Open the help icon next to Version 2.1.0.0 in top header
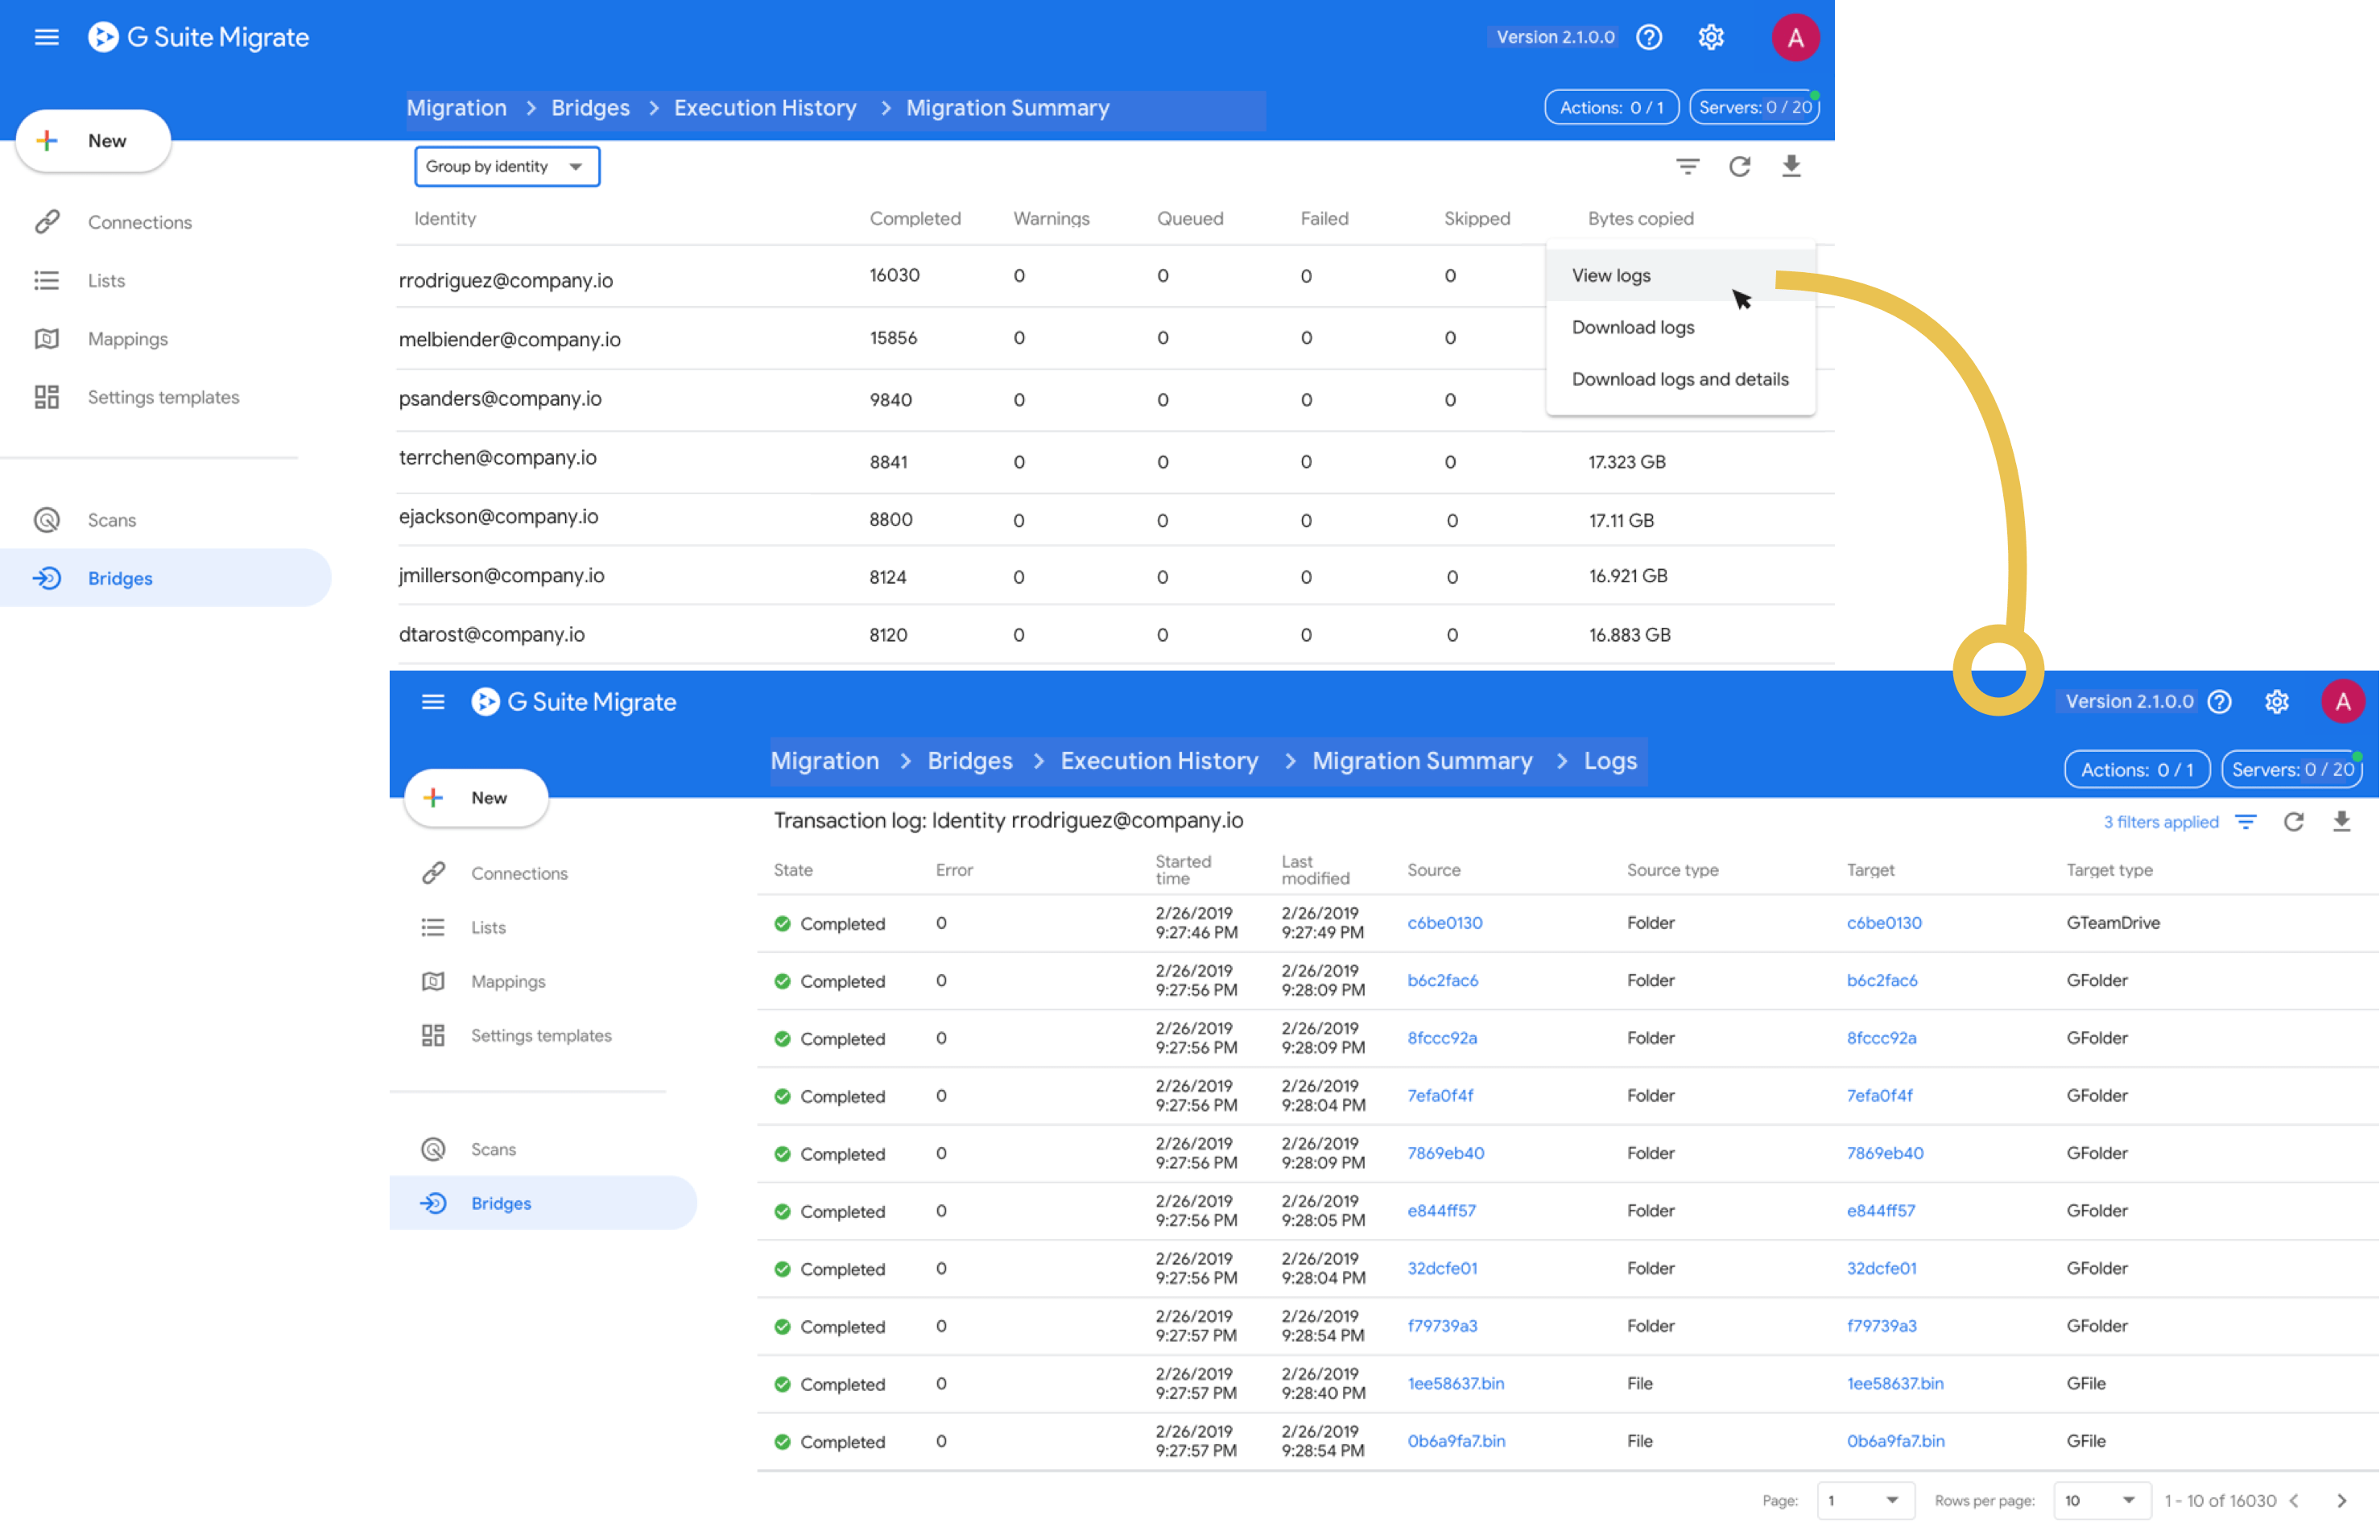The width and height of the screenshot is (2380, 1540). (x=1649, y=38)
